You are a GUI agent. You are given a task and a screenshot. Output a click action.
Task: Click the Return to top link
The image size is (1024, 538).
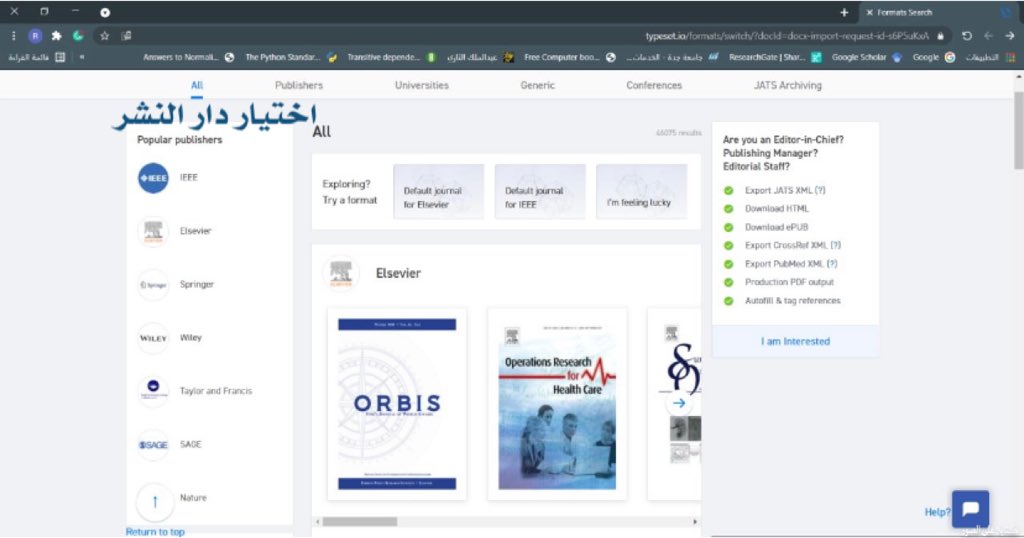coord(155,532)
